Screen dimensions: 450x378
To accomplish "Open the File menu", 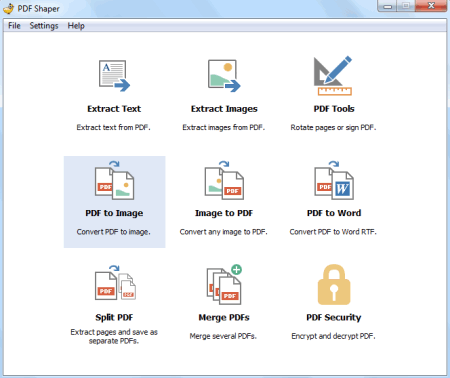I will point(14,26).
